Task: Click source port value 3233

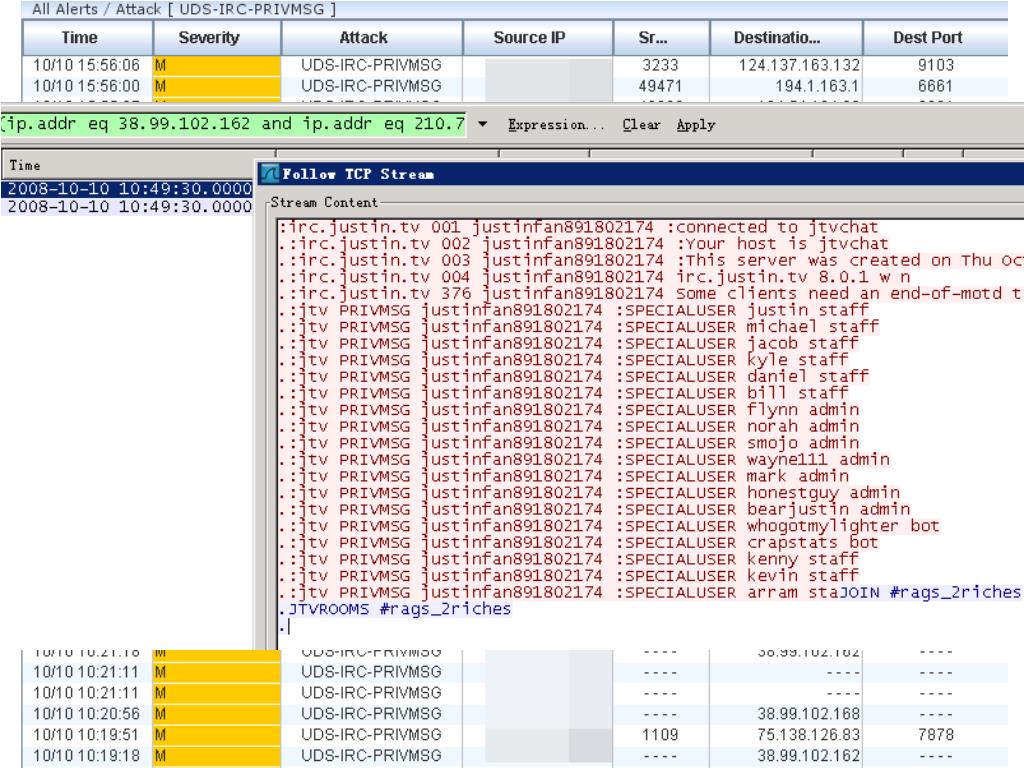Action: point(660,65)
